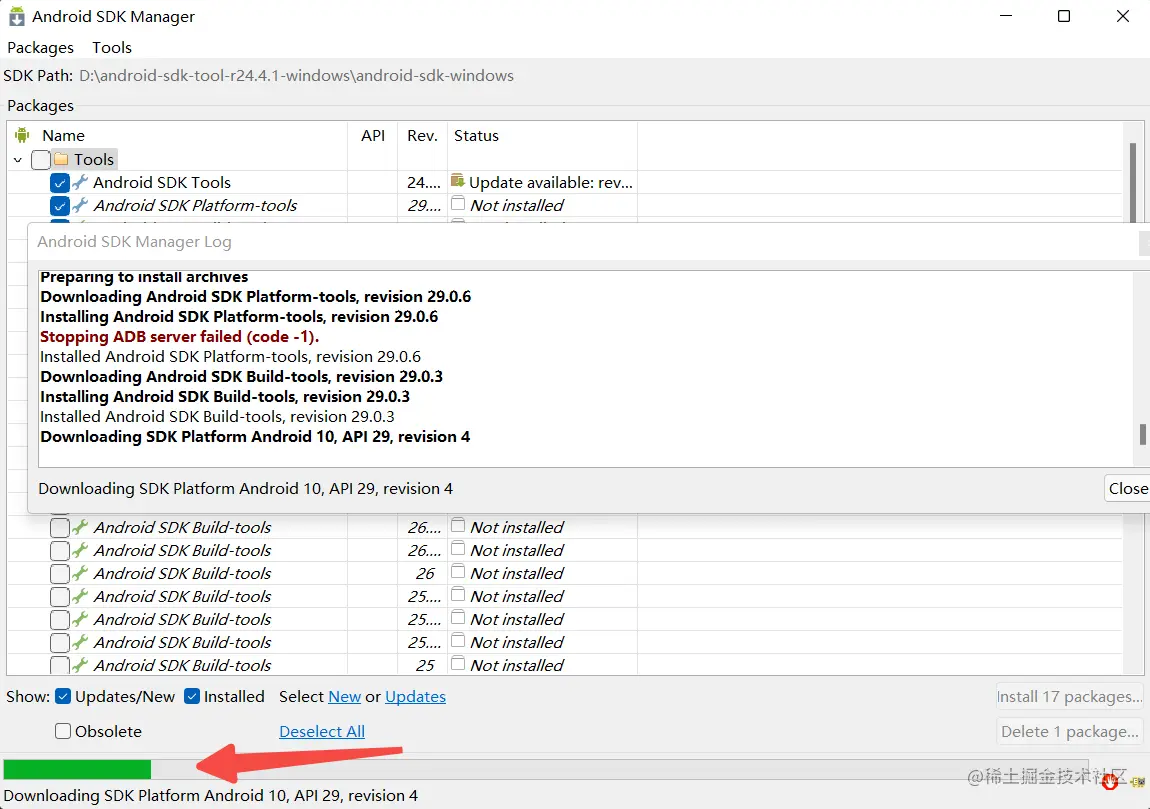Toggle the Tools folder checkbox

coord(41,159)
